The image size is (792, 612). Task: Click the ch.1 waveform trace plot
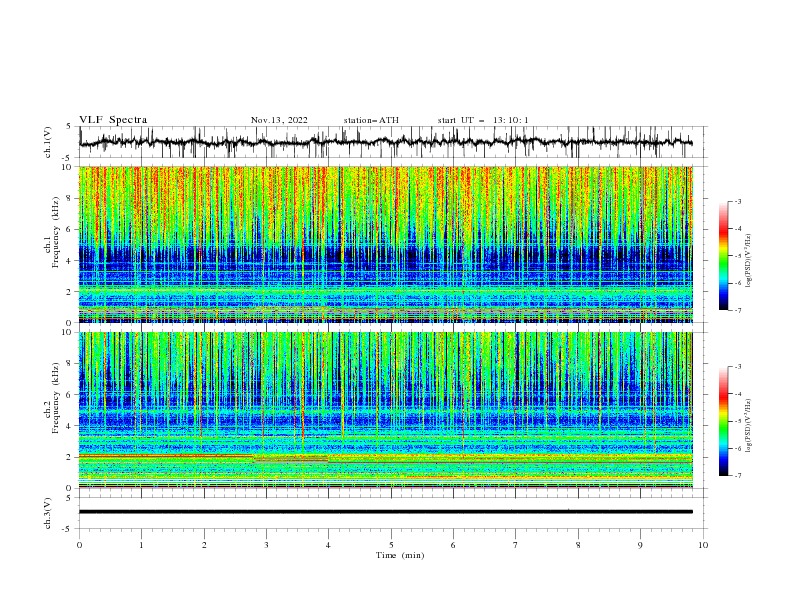point(386,142)
